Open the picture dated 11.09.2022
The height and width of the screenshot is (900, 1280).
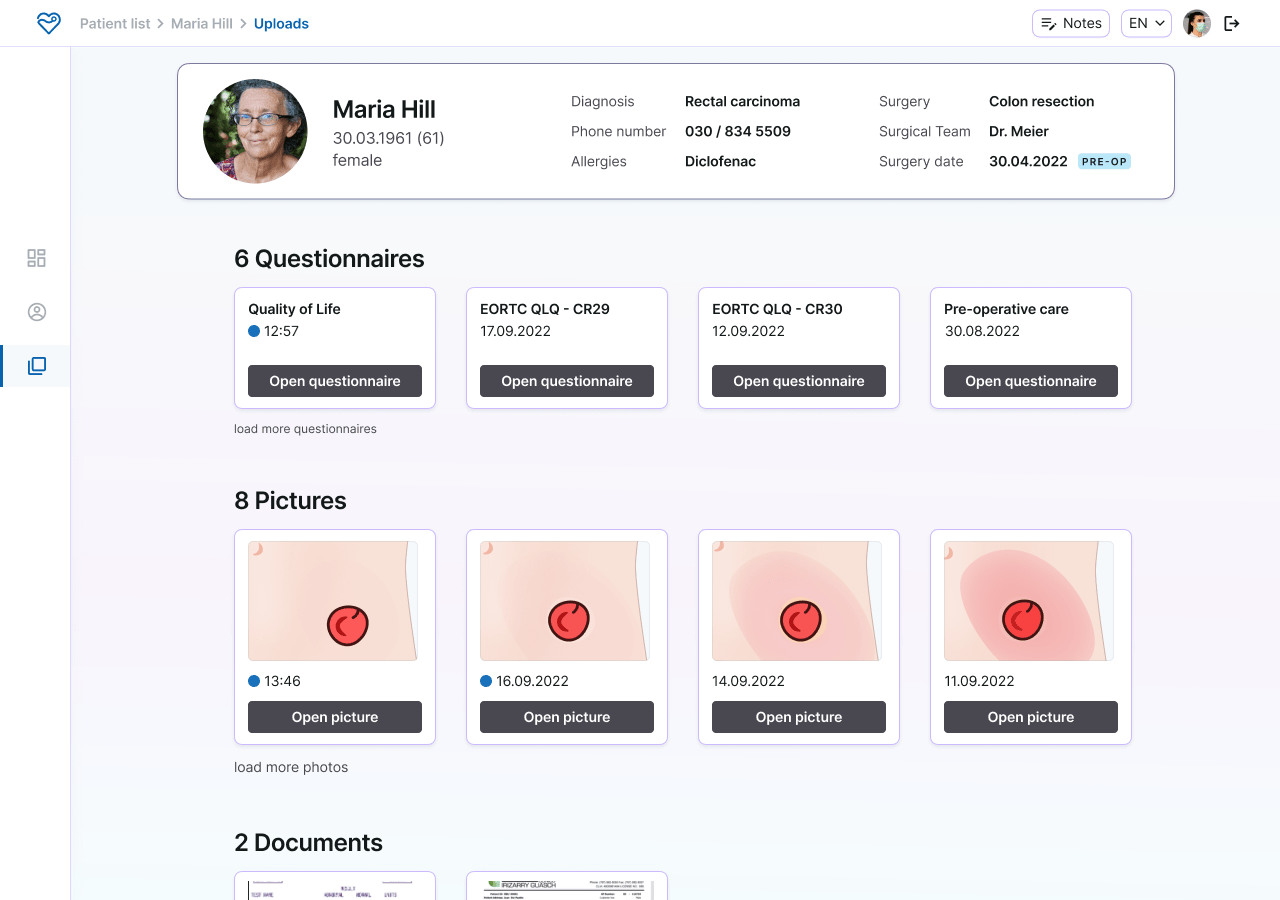pos(1031,717)
